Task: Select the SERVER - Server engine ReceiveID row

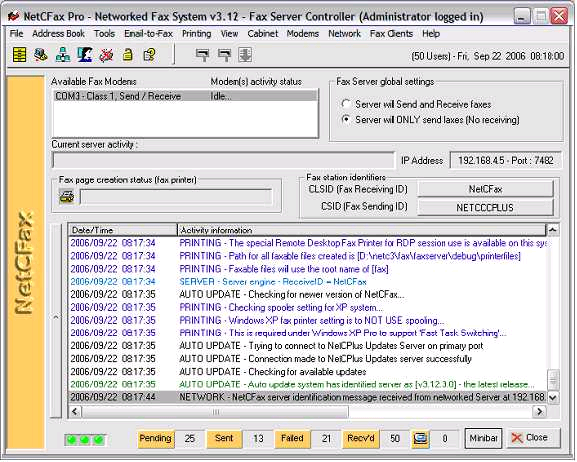Action: pos(308,282)
